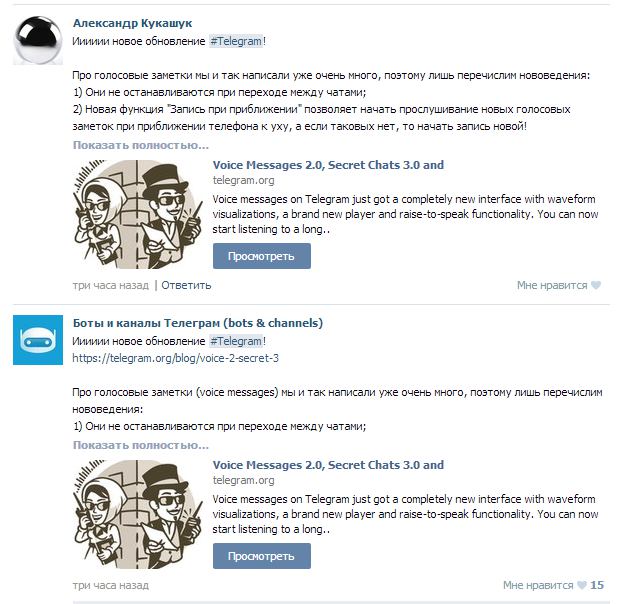
Task: Click the Просмотреть button in second post
Action: tap(261, 556)
